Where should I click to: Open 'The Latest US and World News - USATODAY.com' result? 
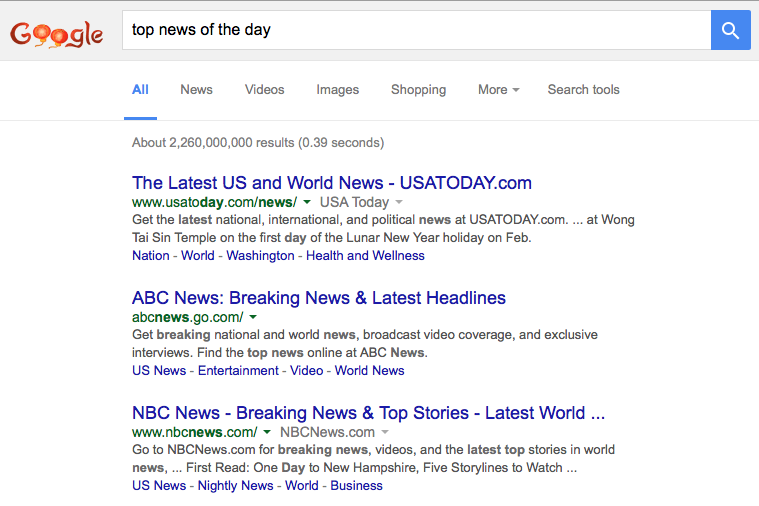click(x=332, y=183)
